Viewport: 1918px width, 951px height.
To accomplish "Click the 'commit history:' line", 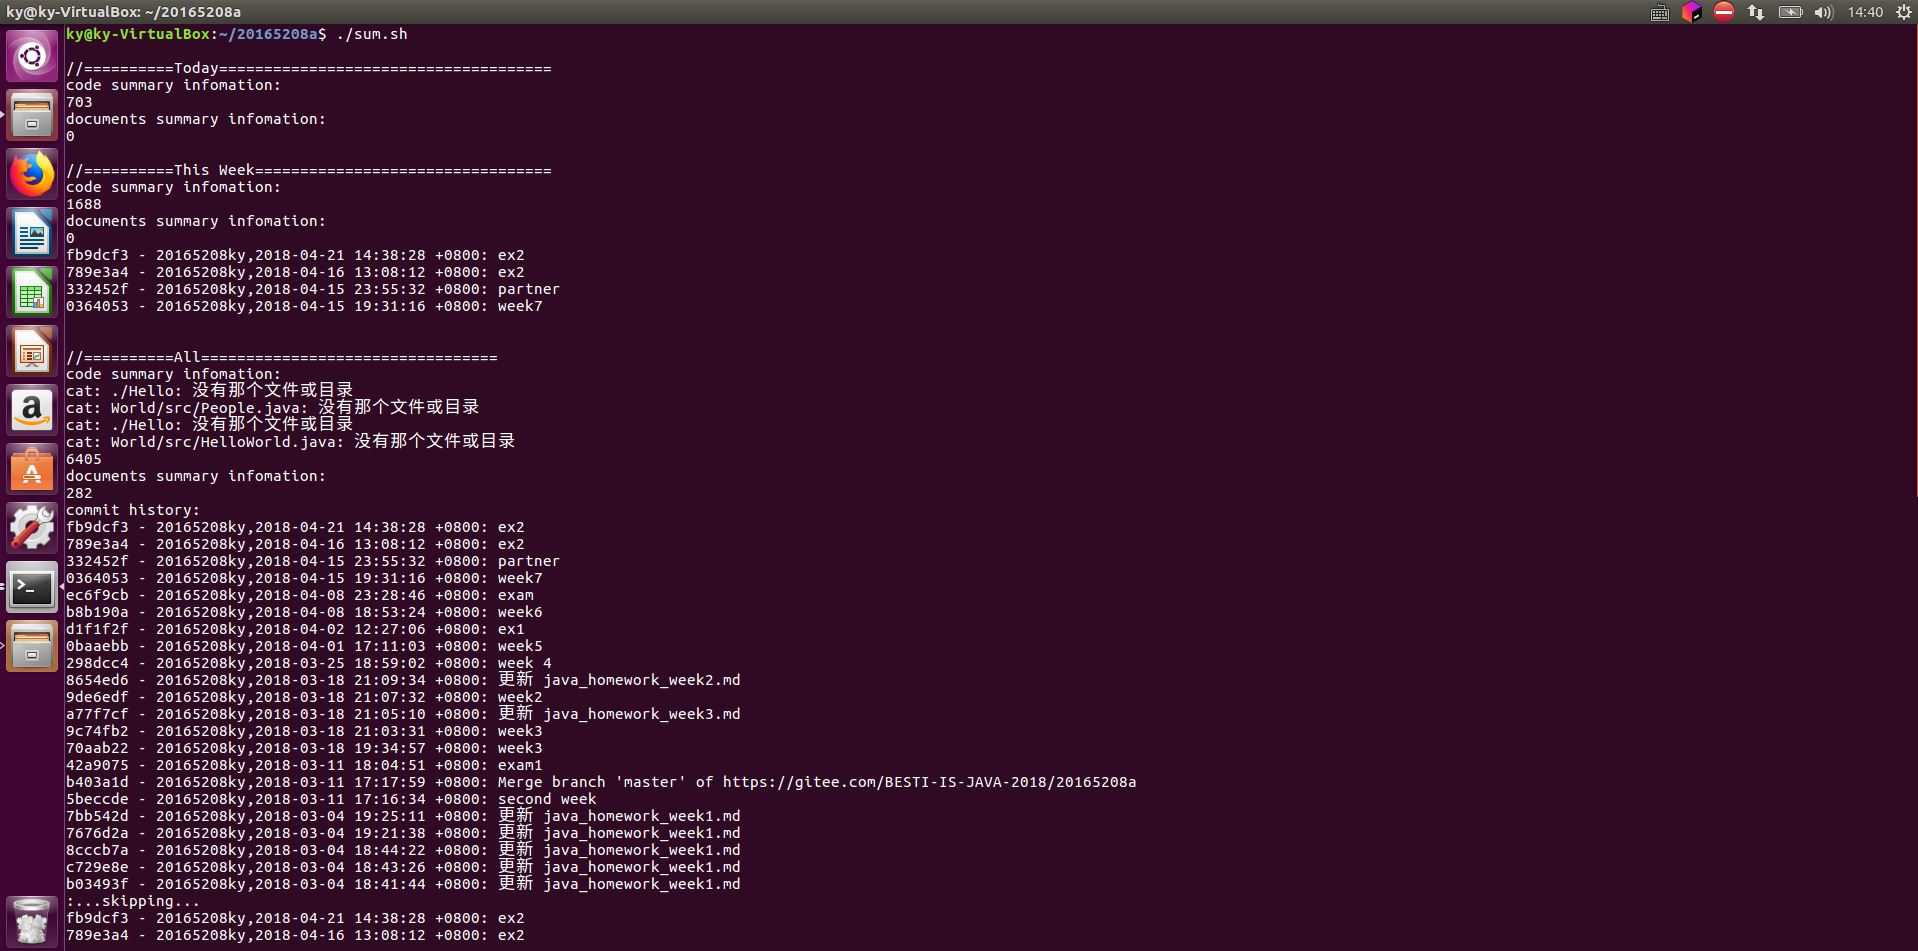I will coord(133,510).
